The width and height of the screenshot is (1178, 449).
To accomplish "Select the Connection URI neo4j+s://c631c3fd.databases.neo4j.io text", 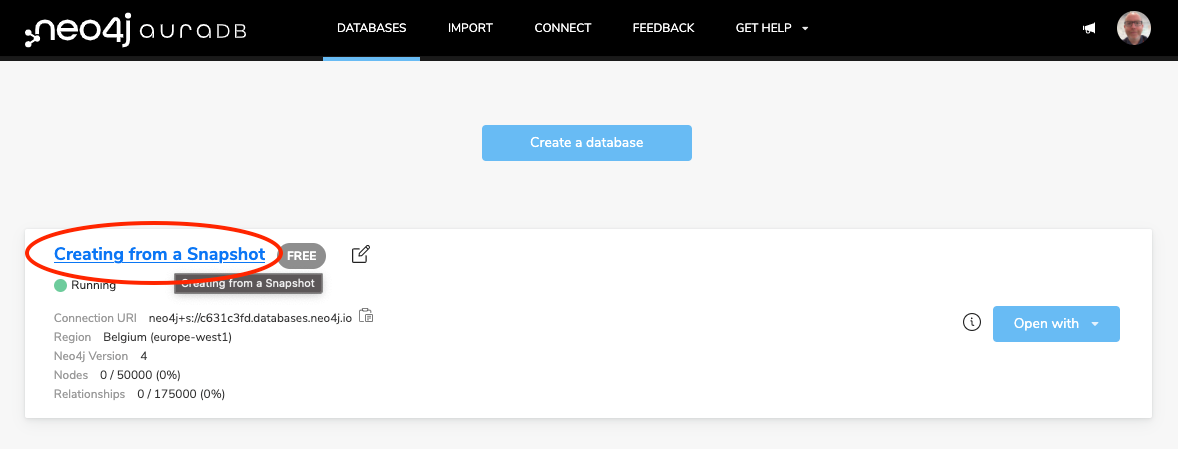I will (250, 317).
